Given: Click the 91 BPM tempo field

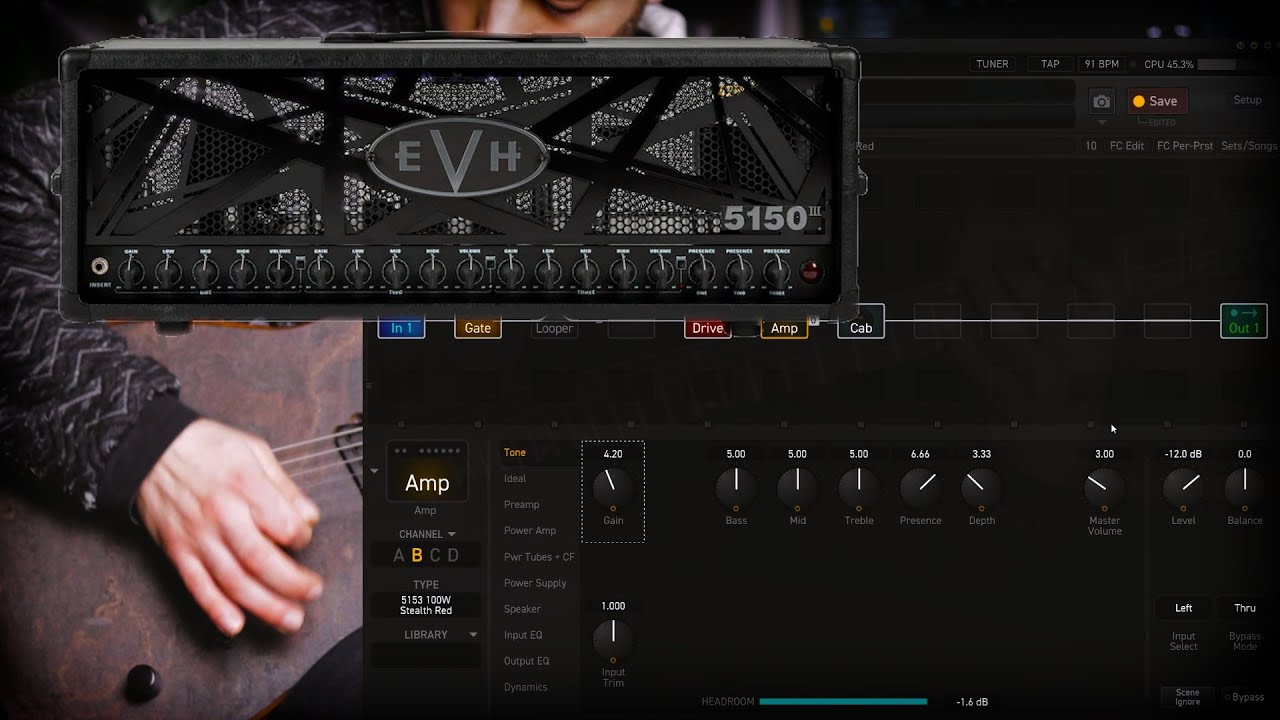Looking at the screenshot, I should [1102, 64].
